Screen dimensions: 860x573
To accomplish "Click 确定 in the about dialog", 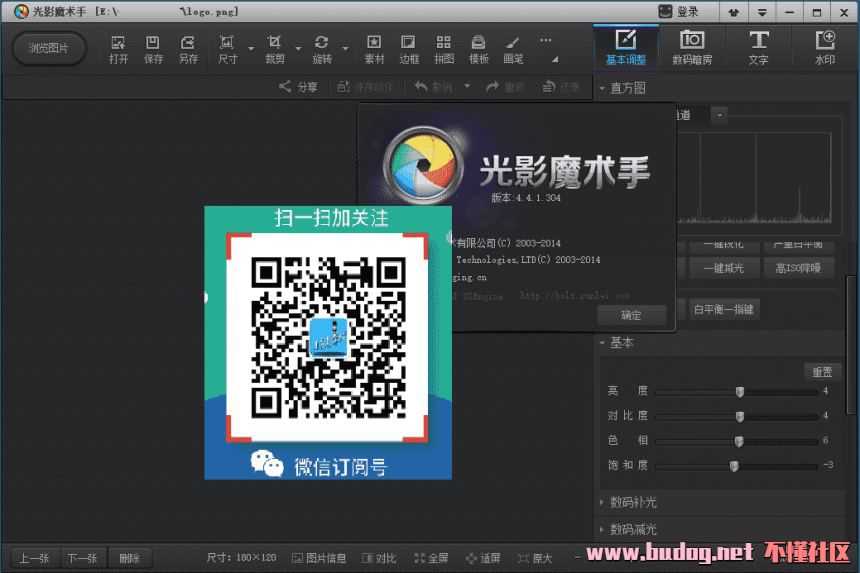I will (x=631, y=314).
